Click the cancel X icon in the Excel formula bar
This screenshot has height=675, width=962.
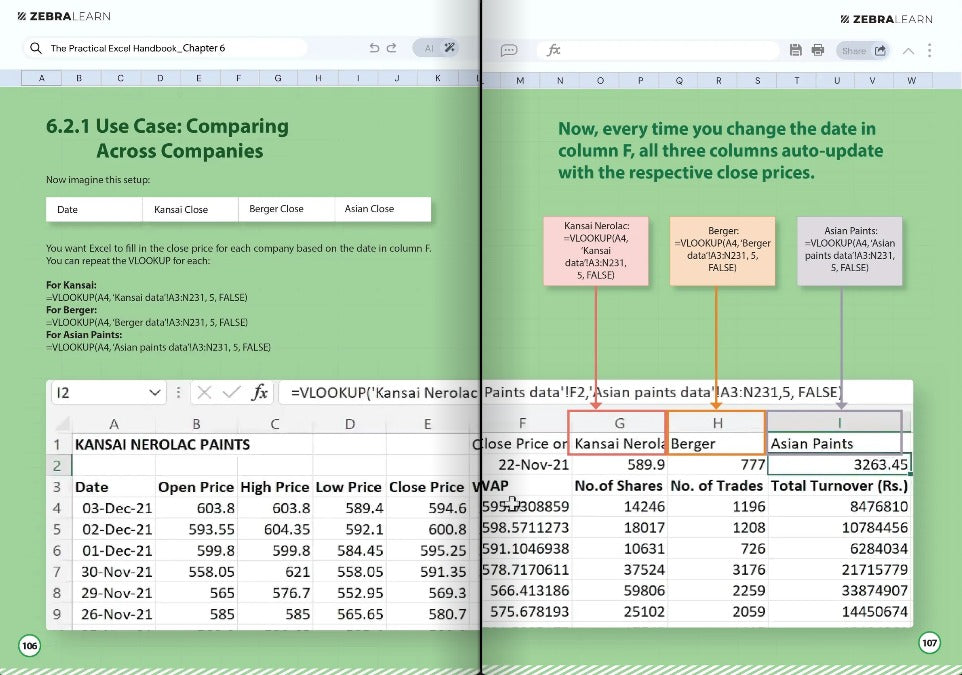204,393
